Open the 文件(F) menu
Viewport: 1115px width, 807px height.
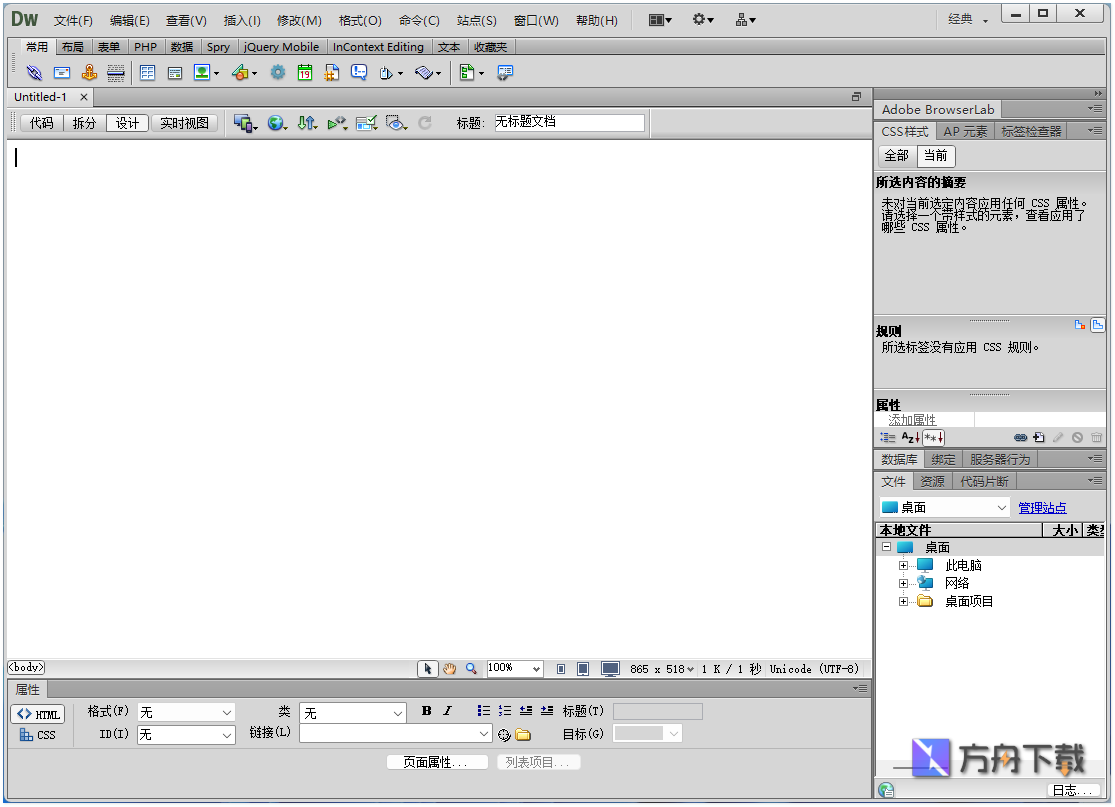73,21
